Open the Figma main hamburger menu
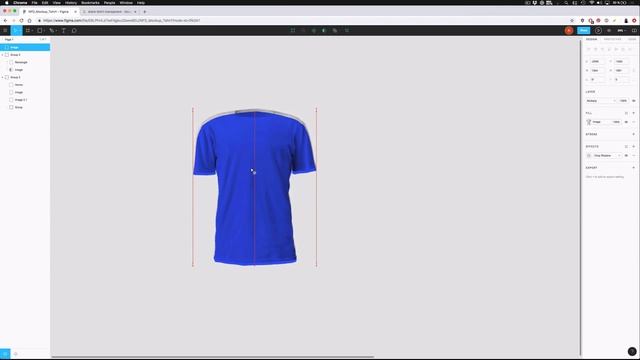Viewport: 640px width, 360px height. tap(5, 31)
